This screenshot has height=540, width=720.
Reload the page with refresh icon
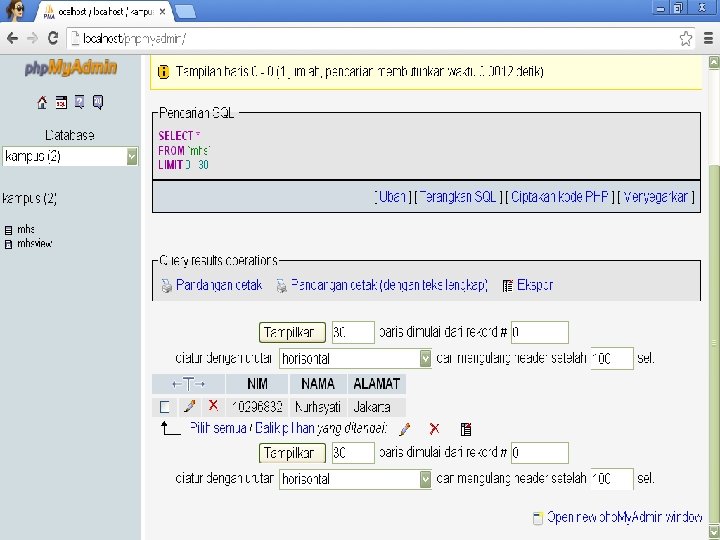click(53, 38)
